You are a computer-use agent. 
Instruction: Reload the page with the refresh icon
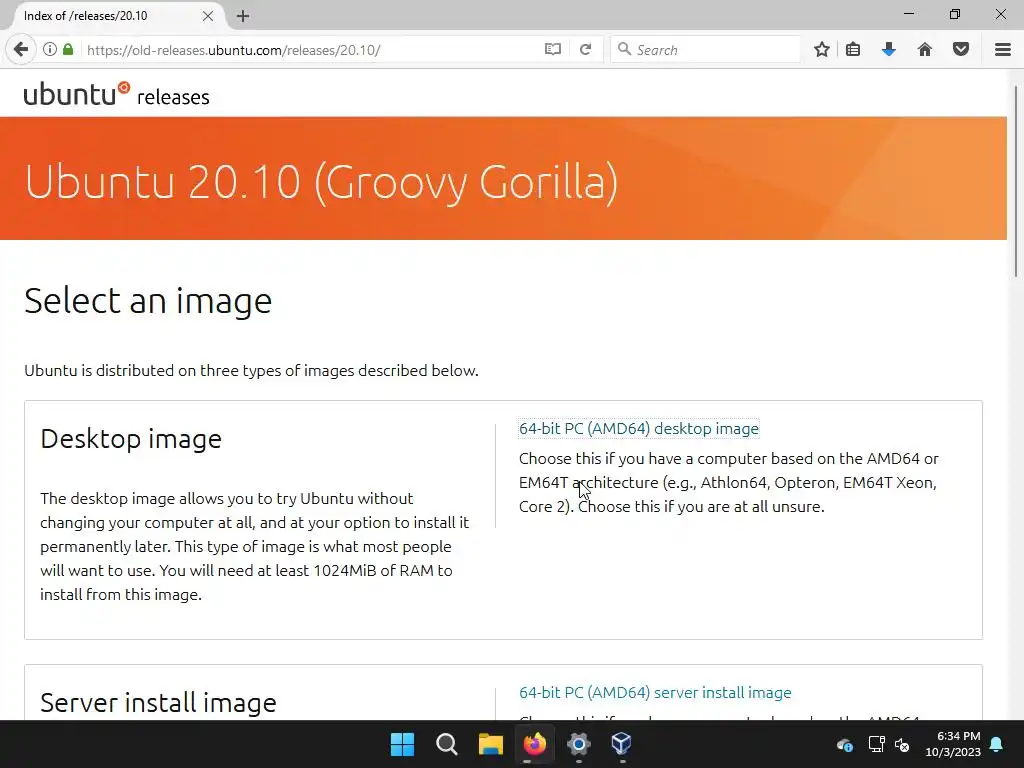585,50
